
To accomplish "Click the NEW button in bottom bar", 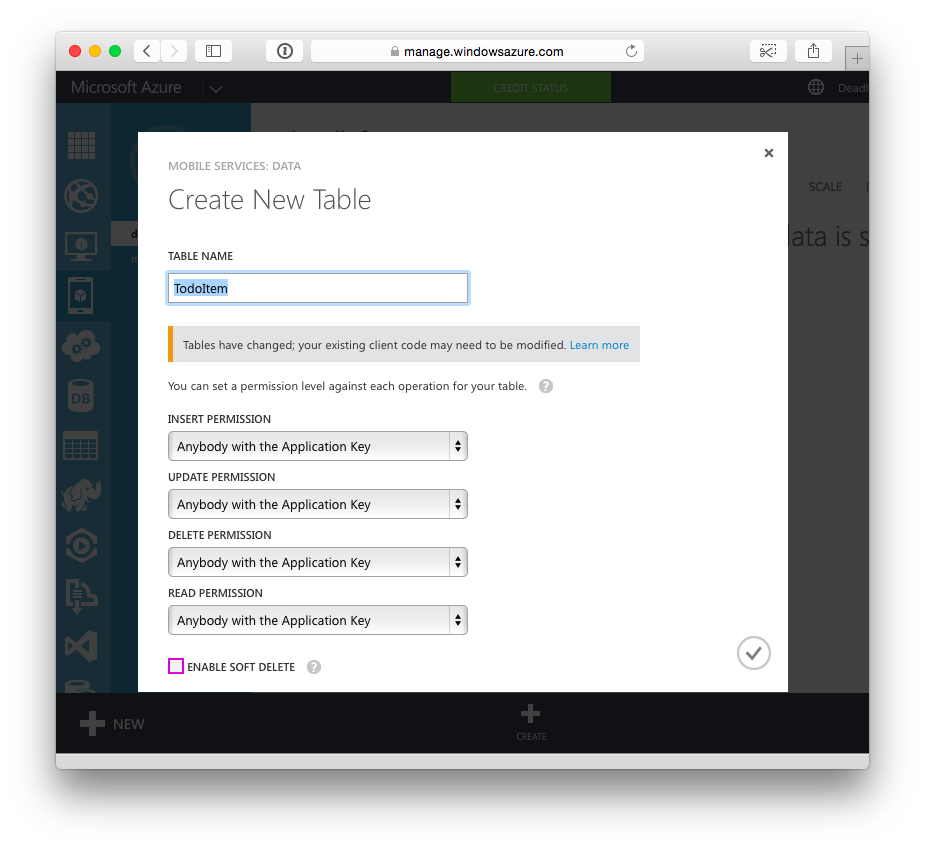I will 112,724.
